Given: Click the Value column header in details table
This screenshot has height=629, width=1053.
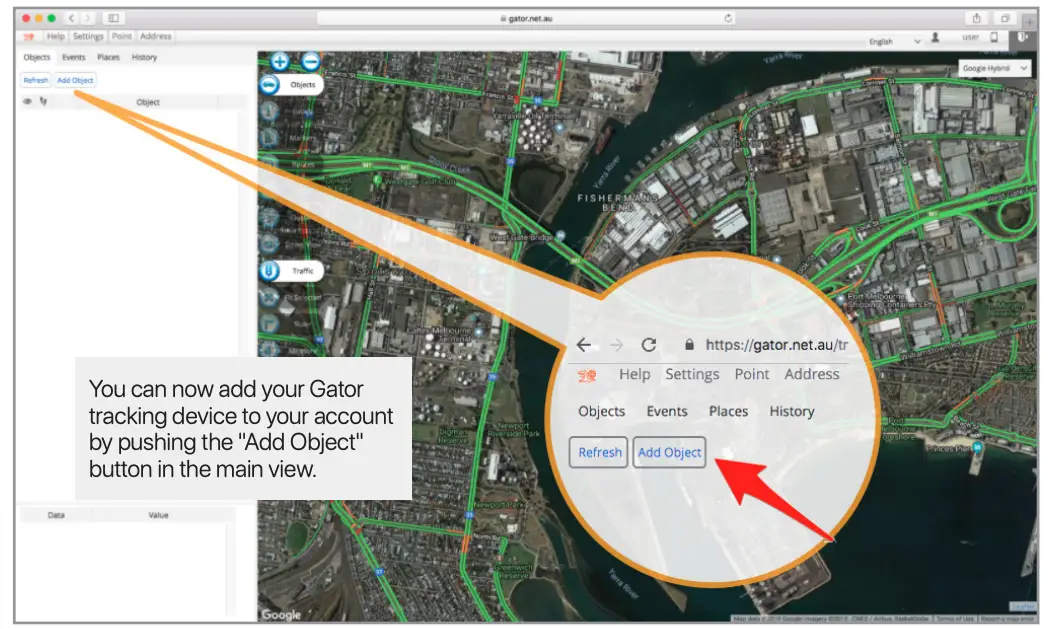Looking at the screenshot, I should (158, 515).
